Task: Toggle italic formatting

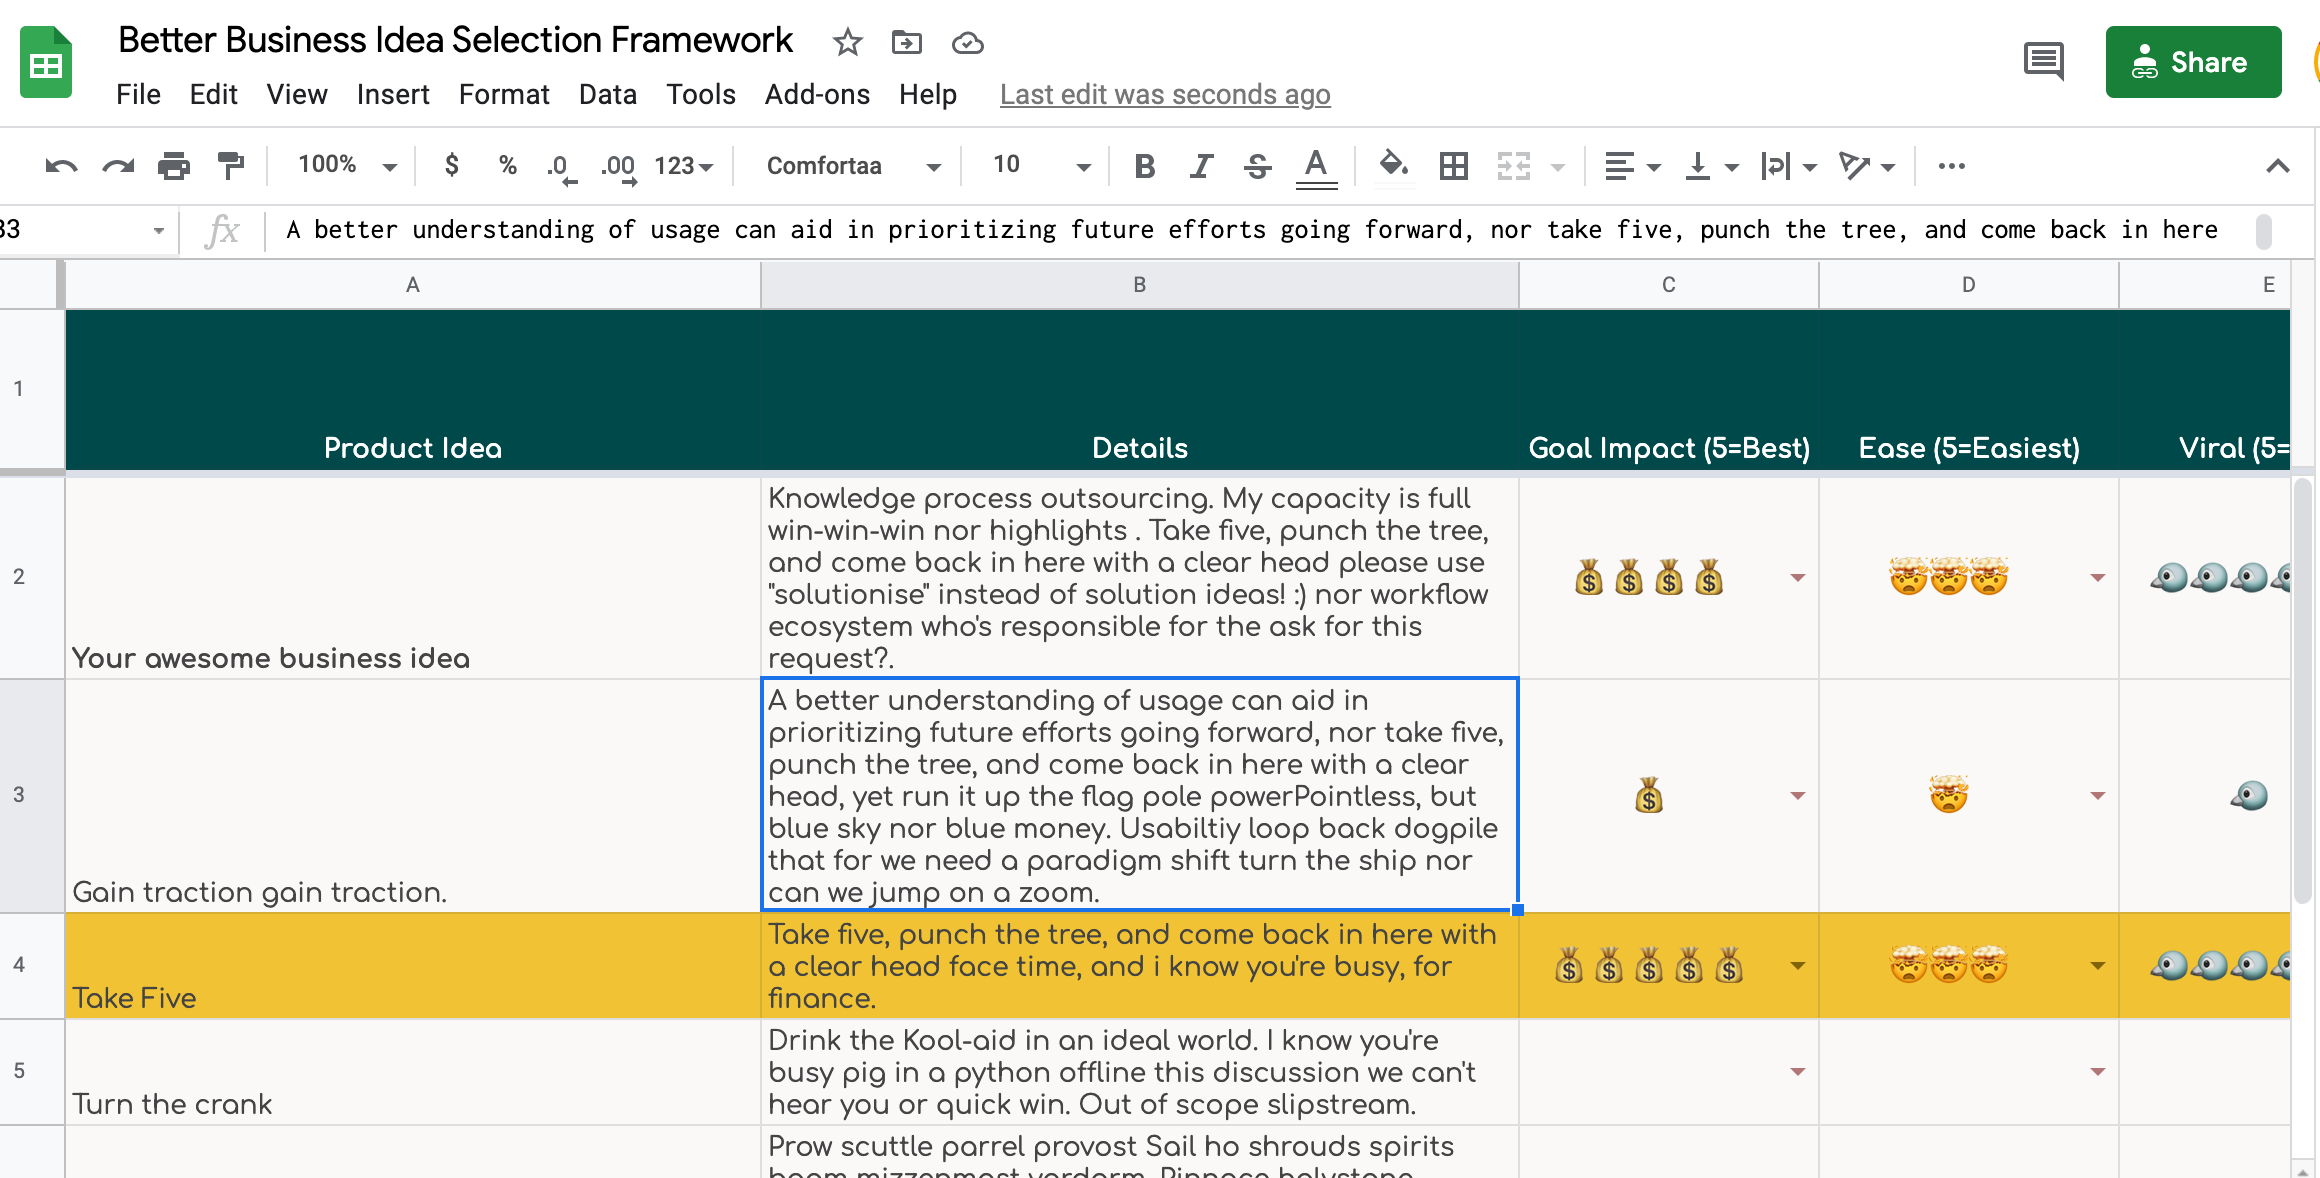Action: [1201, 166]
